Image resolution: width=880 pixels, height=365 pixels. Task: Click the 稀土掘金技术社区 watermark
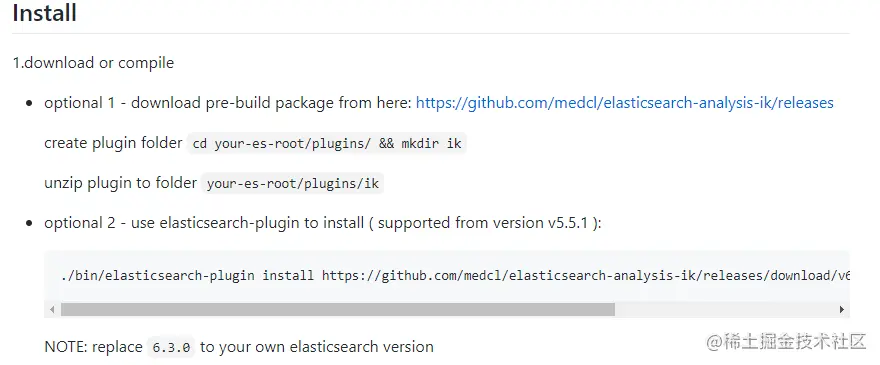point(786,342)
